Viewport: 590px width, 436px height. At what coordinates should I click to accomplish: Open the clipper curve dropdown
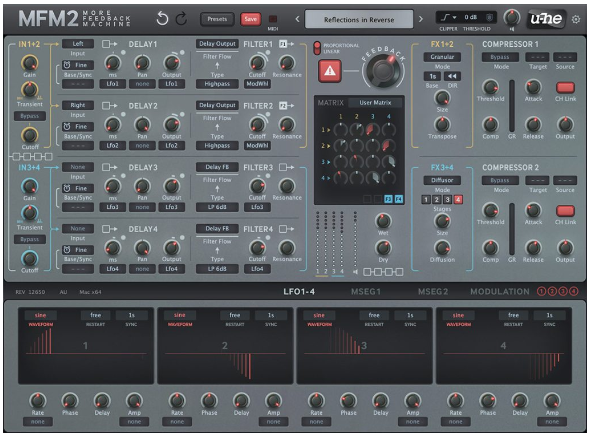(449, 17)
